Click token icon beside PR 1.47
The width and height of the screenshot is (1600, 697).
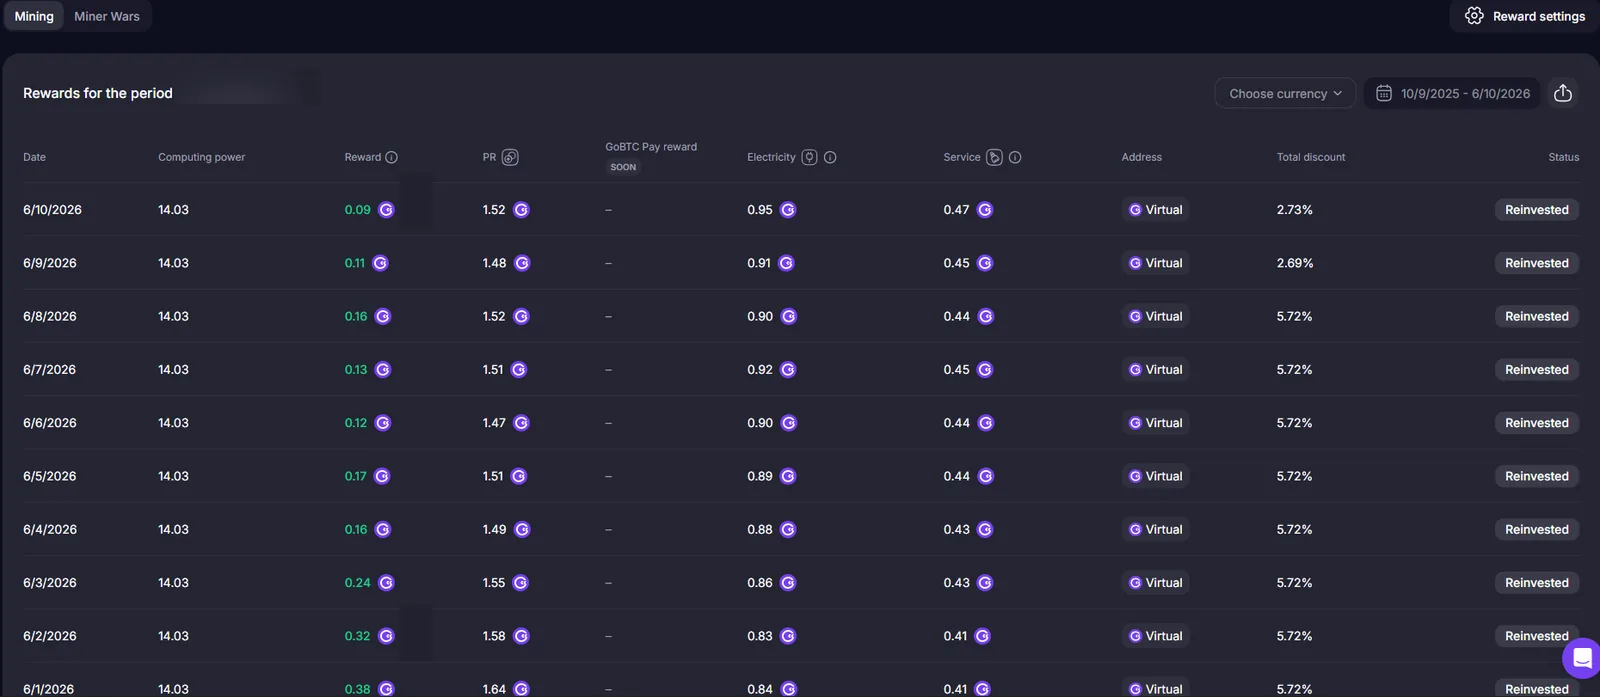[x=521, y=423]
